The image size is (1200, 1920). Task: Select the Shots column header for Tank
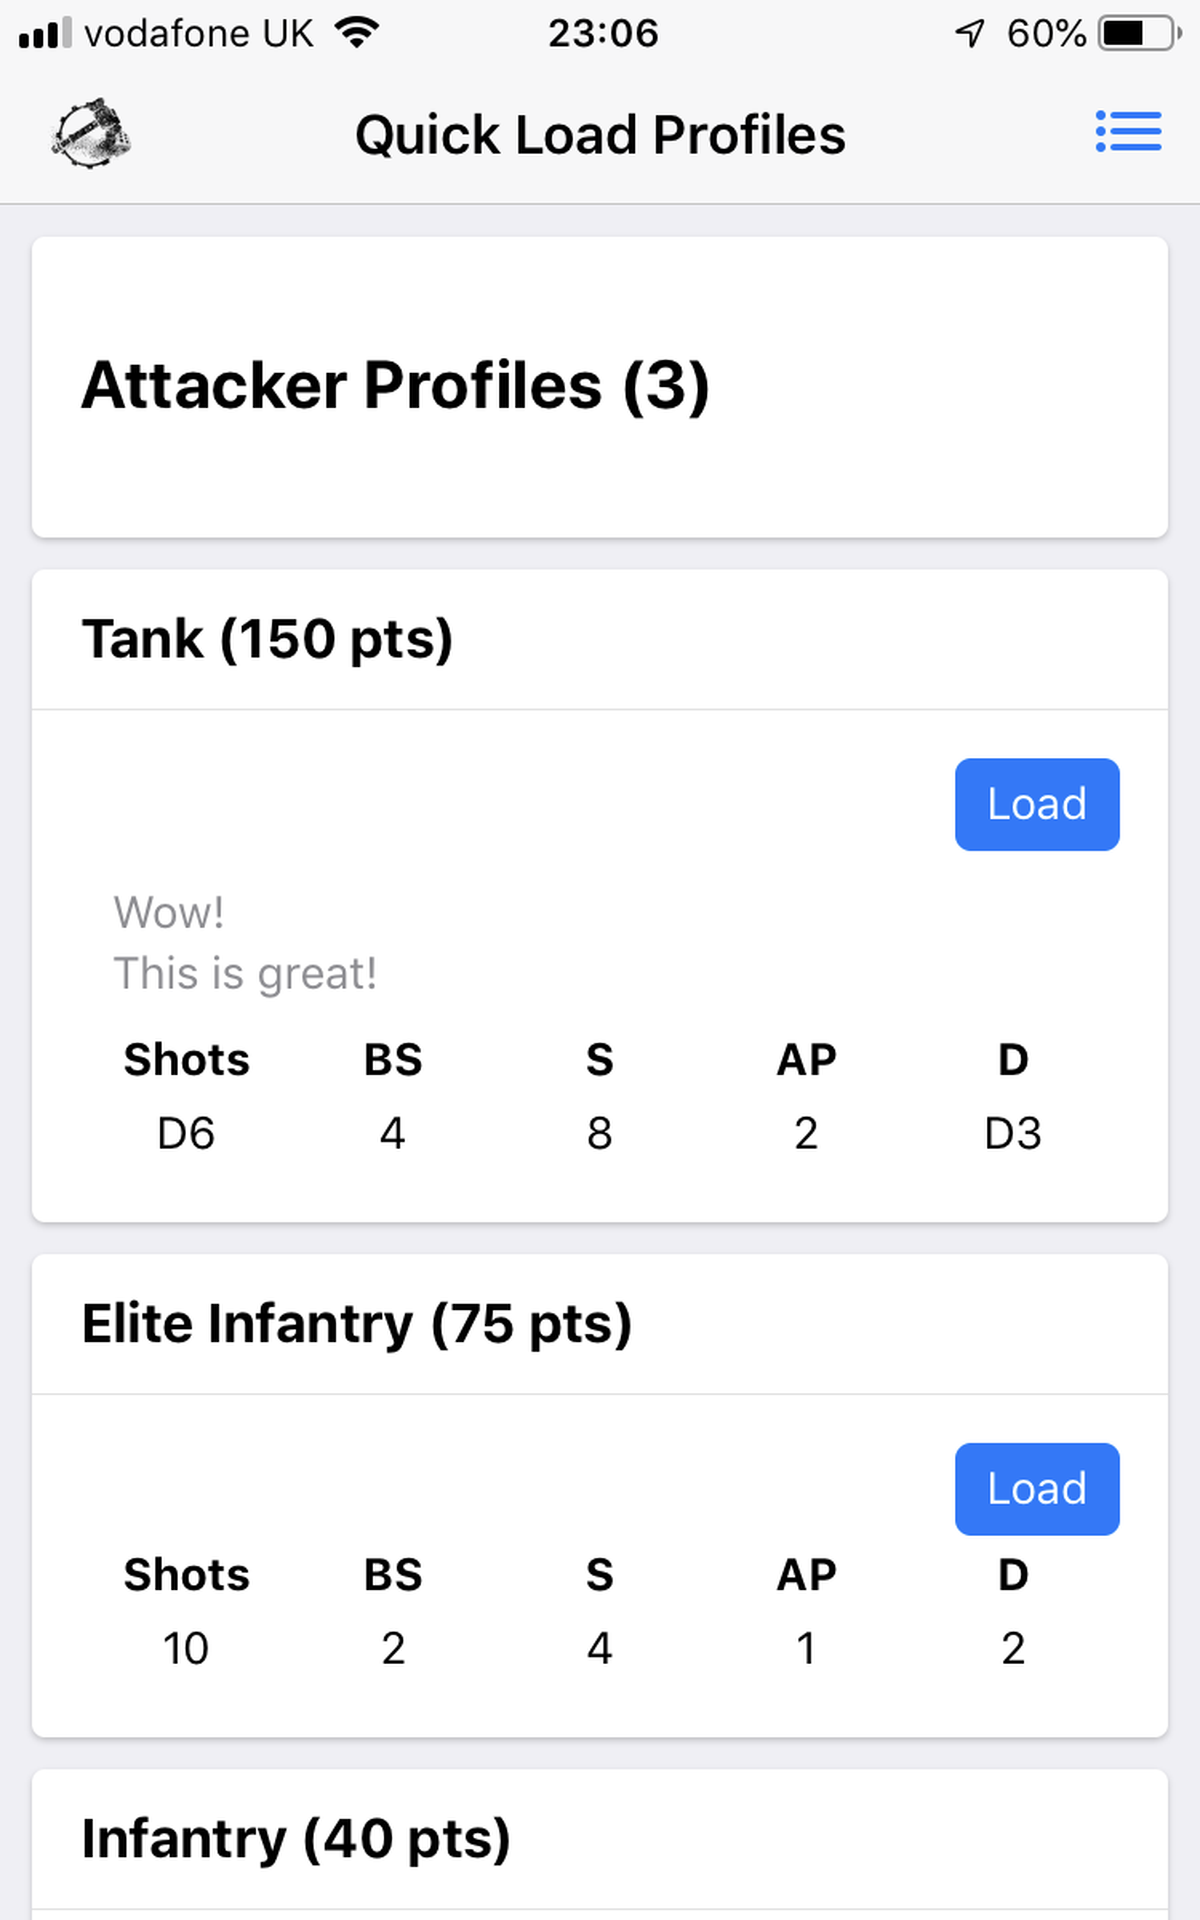186,1059
